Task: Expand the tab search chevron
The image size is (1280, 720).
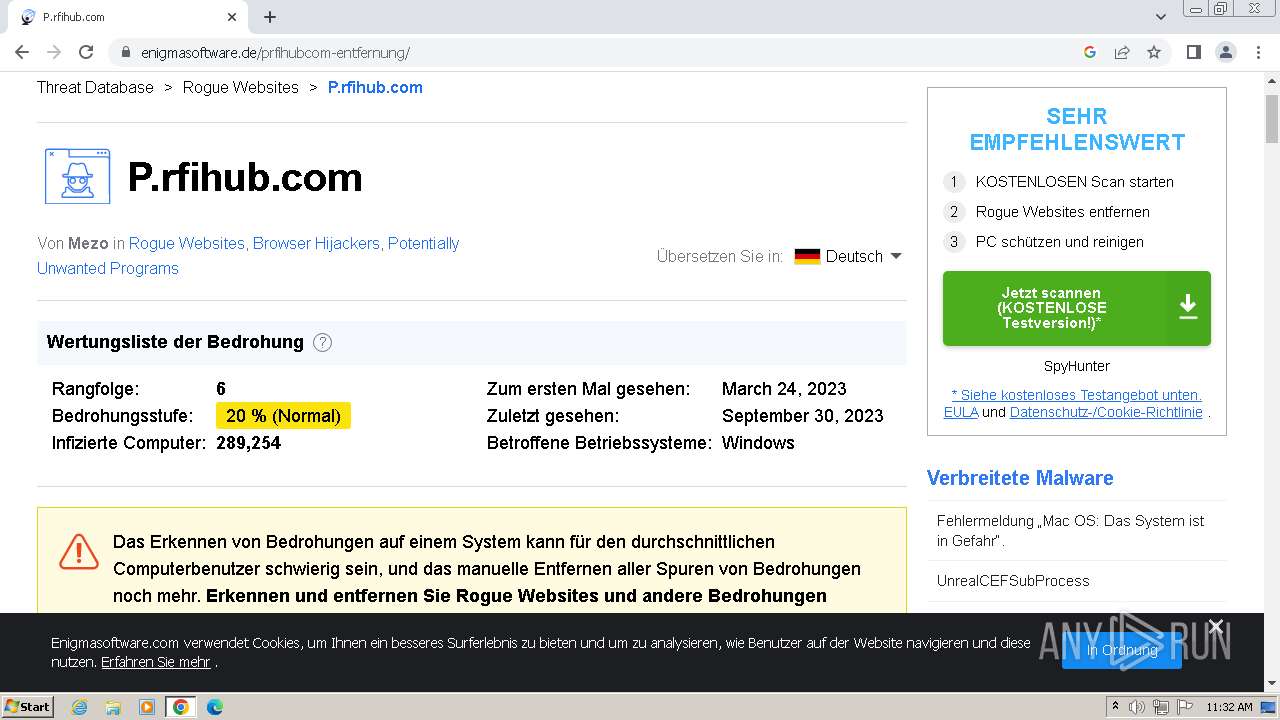Action: (x=1161, y=17)
